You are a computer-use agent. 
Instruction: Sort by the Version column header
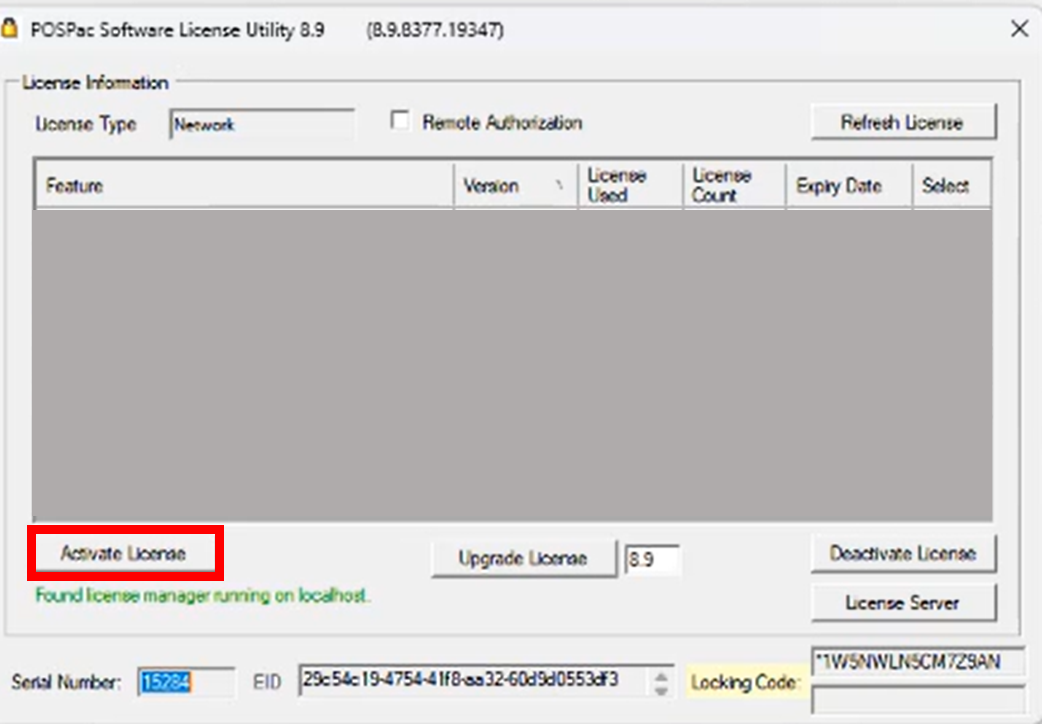pos(516,185)
